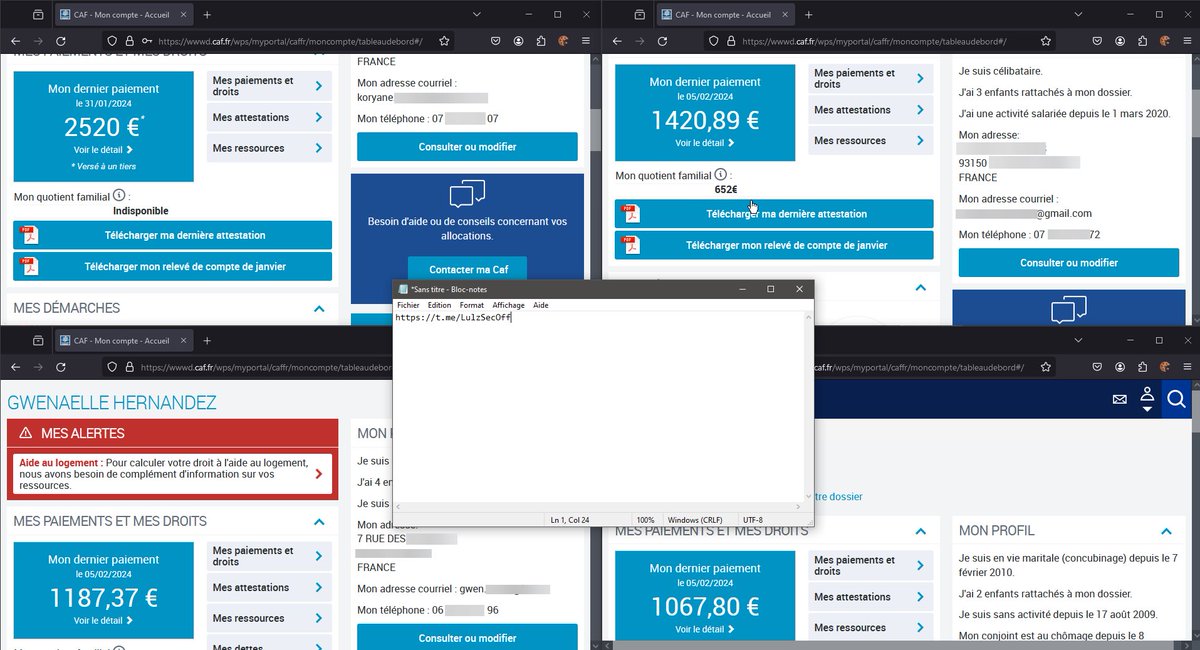Open the hamburger menu in bottom-right window
The image size is (1200, 650).
(1188, 367)
